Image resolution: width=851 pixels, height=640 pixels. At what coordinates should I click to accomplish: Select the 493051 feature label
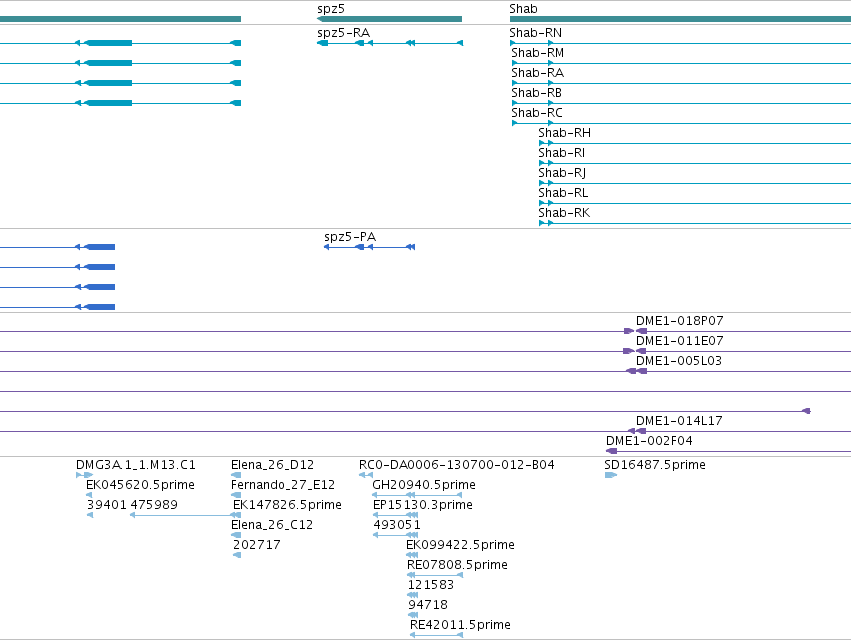coord(397,525)
